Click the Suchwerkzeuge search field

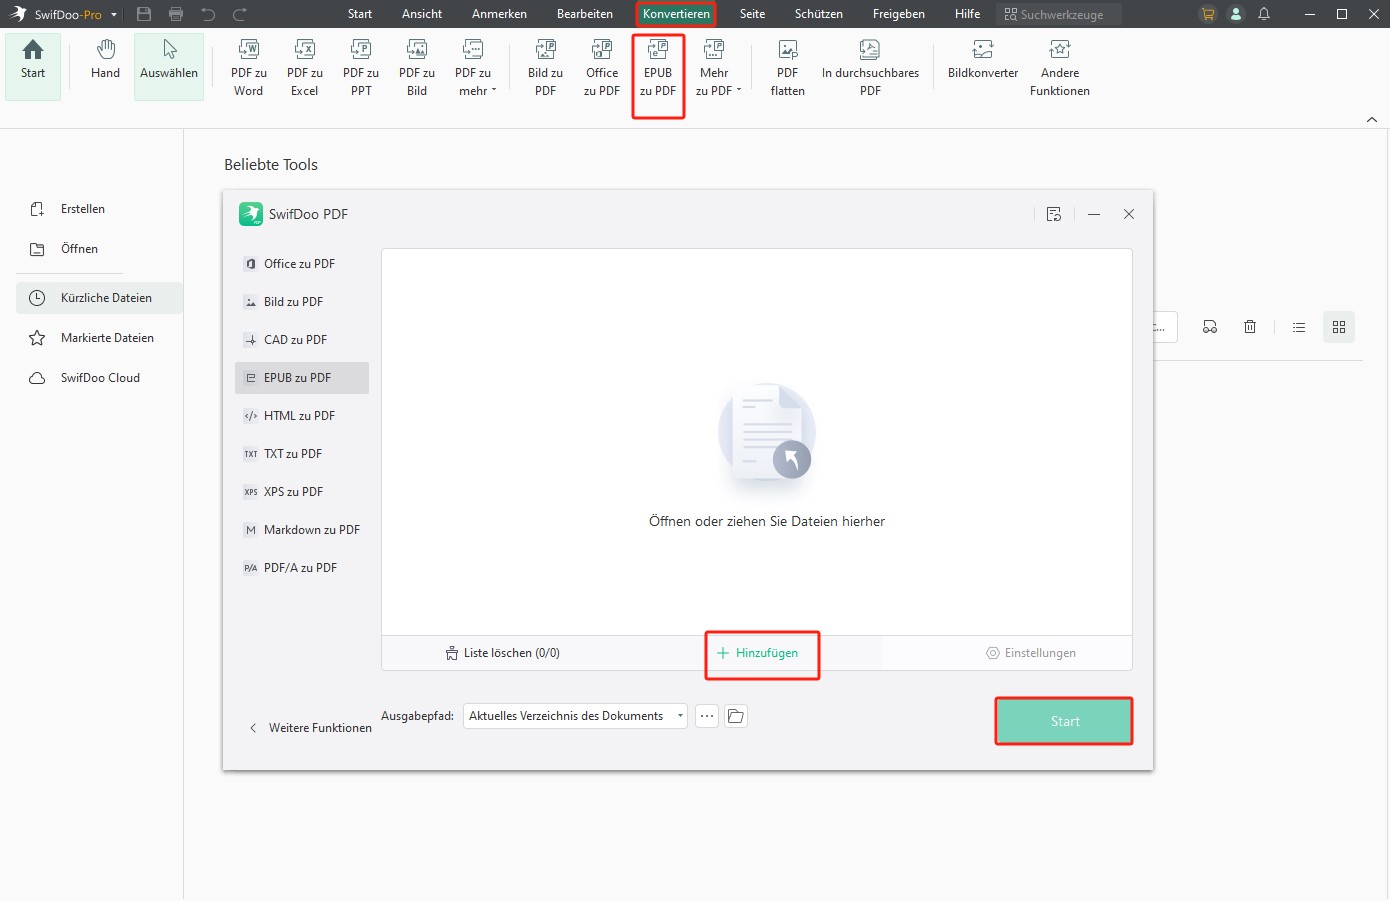[1059, 14]
